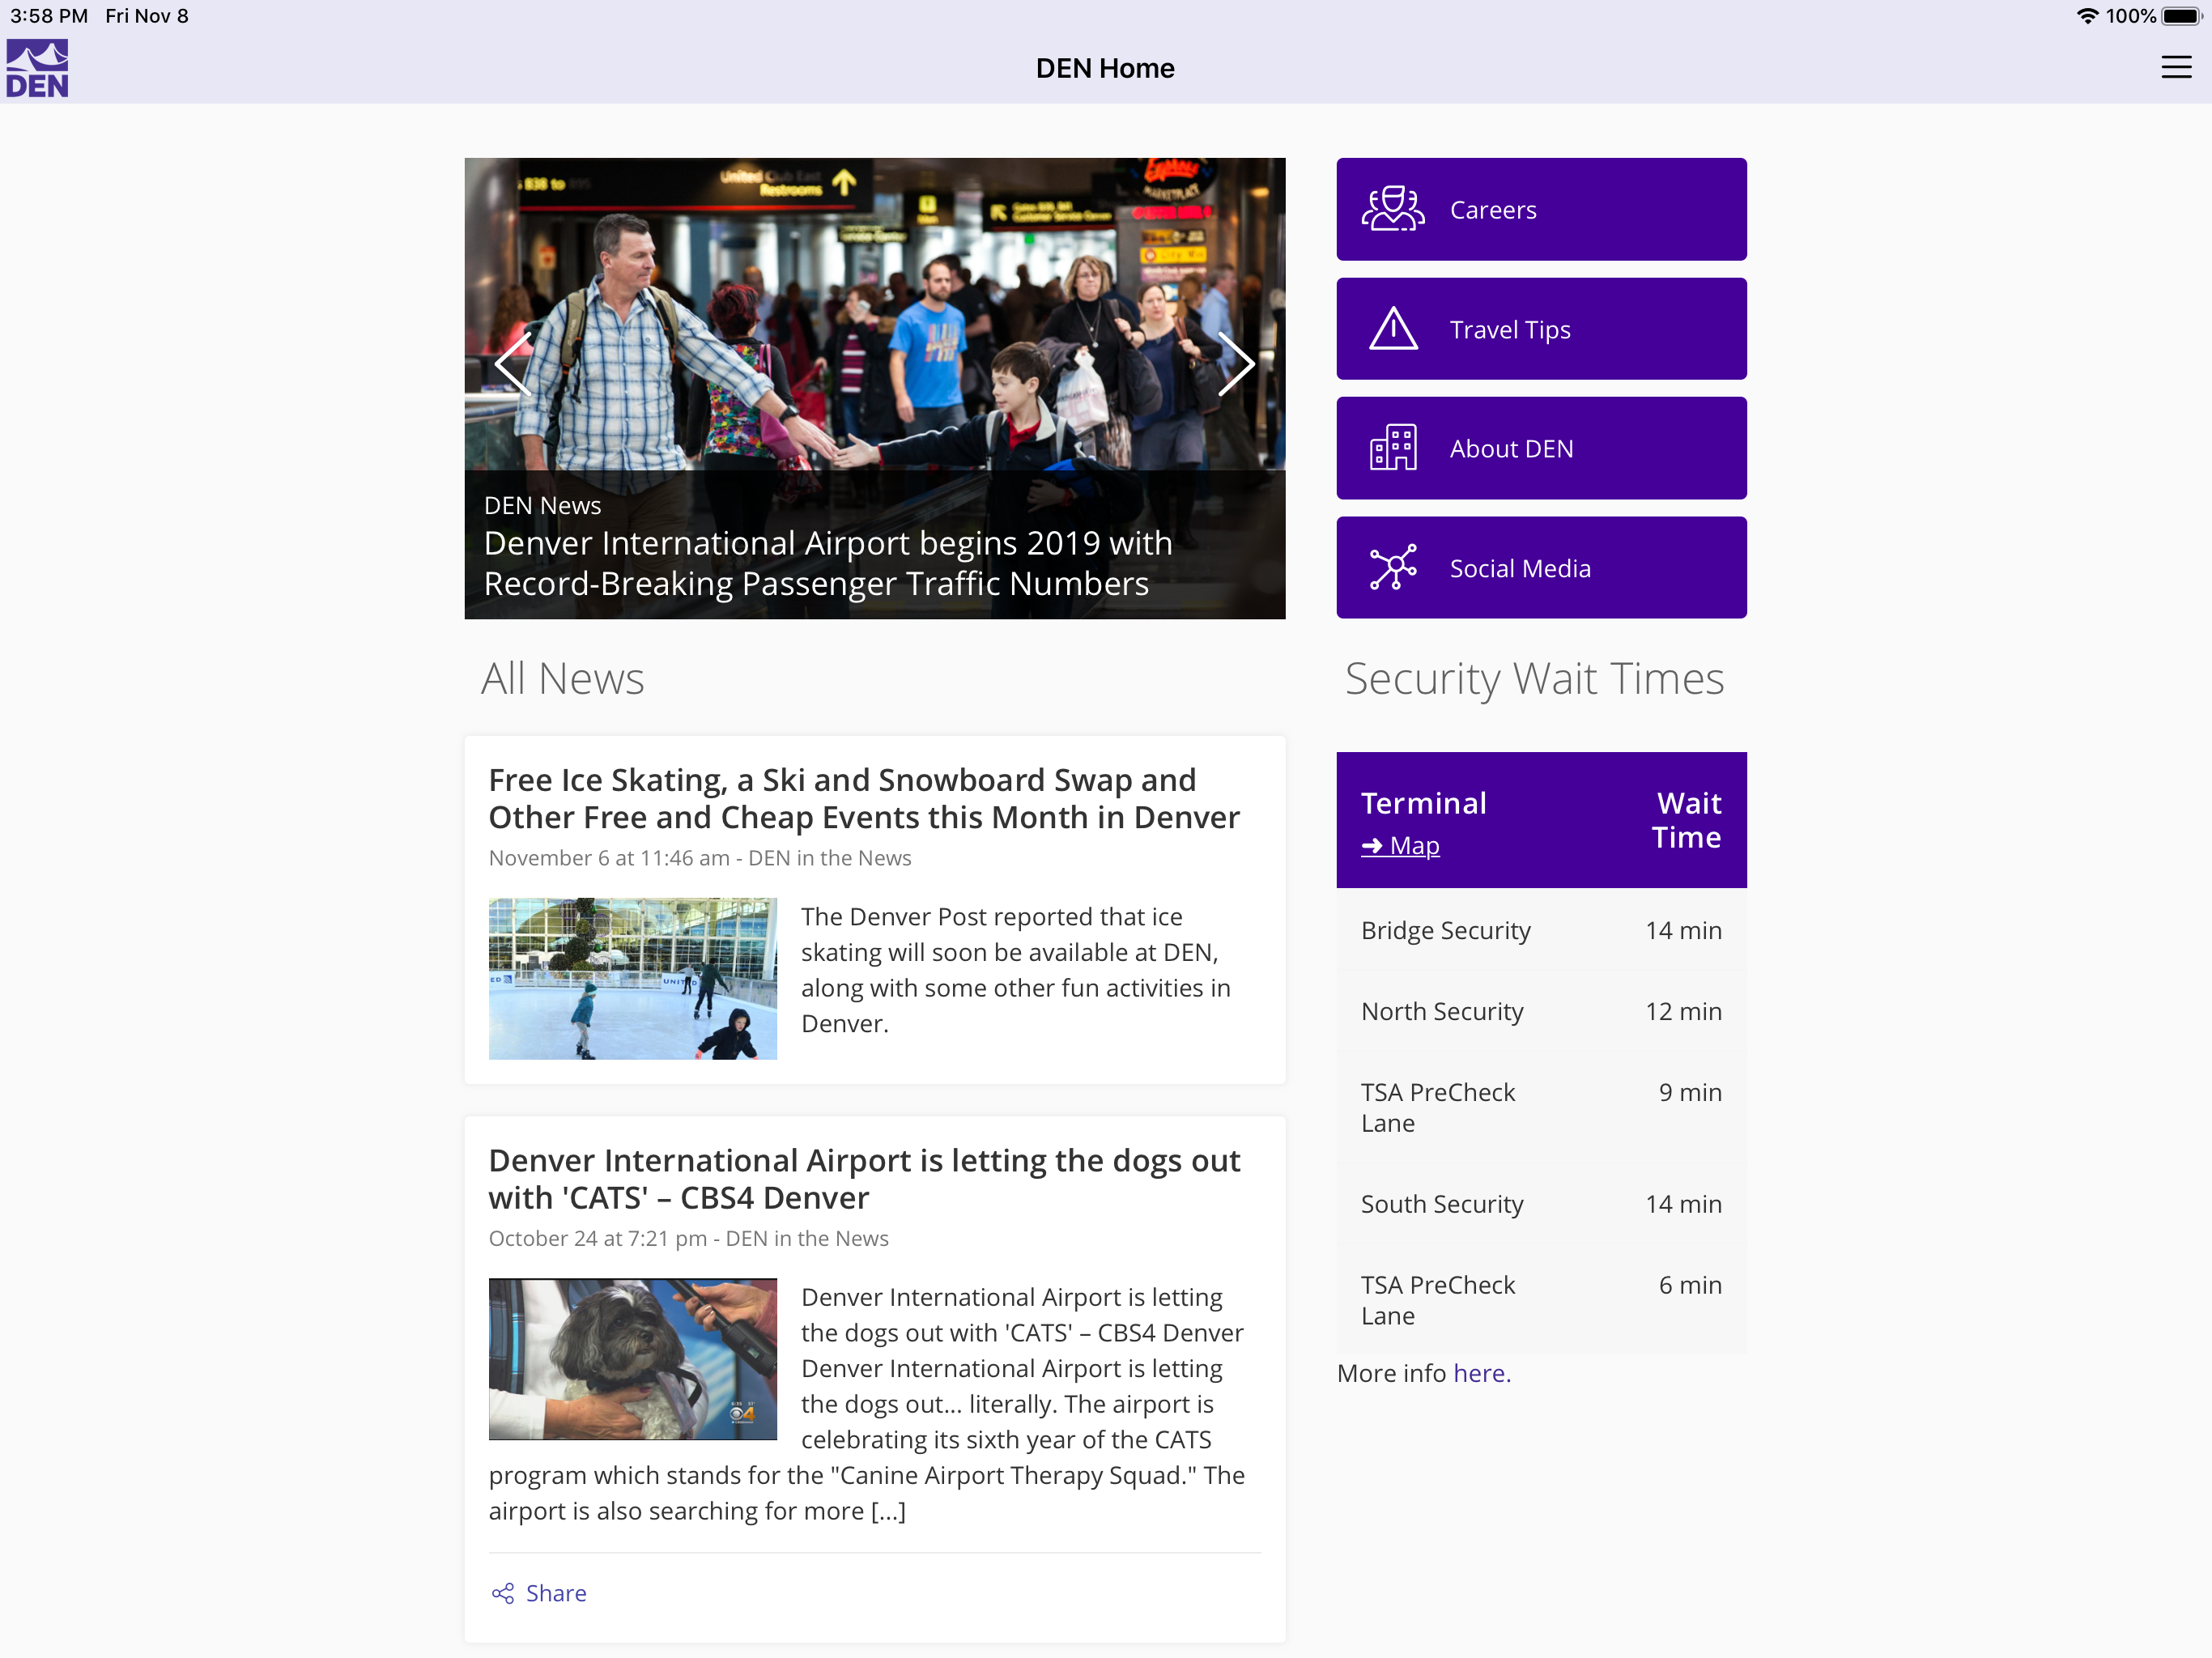Select the TSA PreCheck Lane 6 min row
Viewport: 2212px width, 1658px height.
click(x=1541, y=1300)
